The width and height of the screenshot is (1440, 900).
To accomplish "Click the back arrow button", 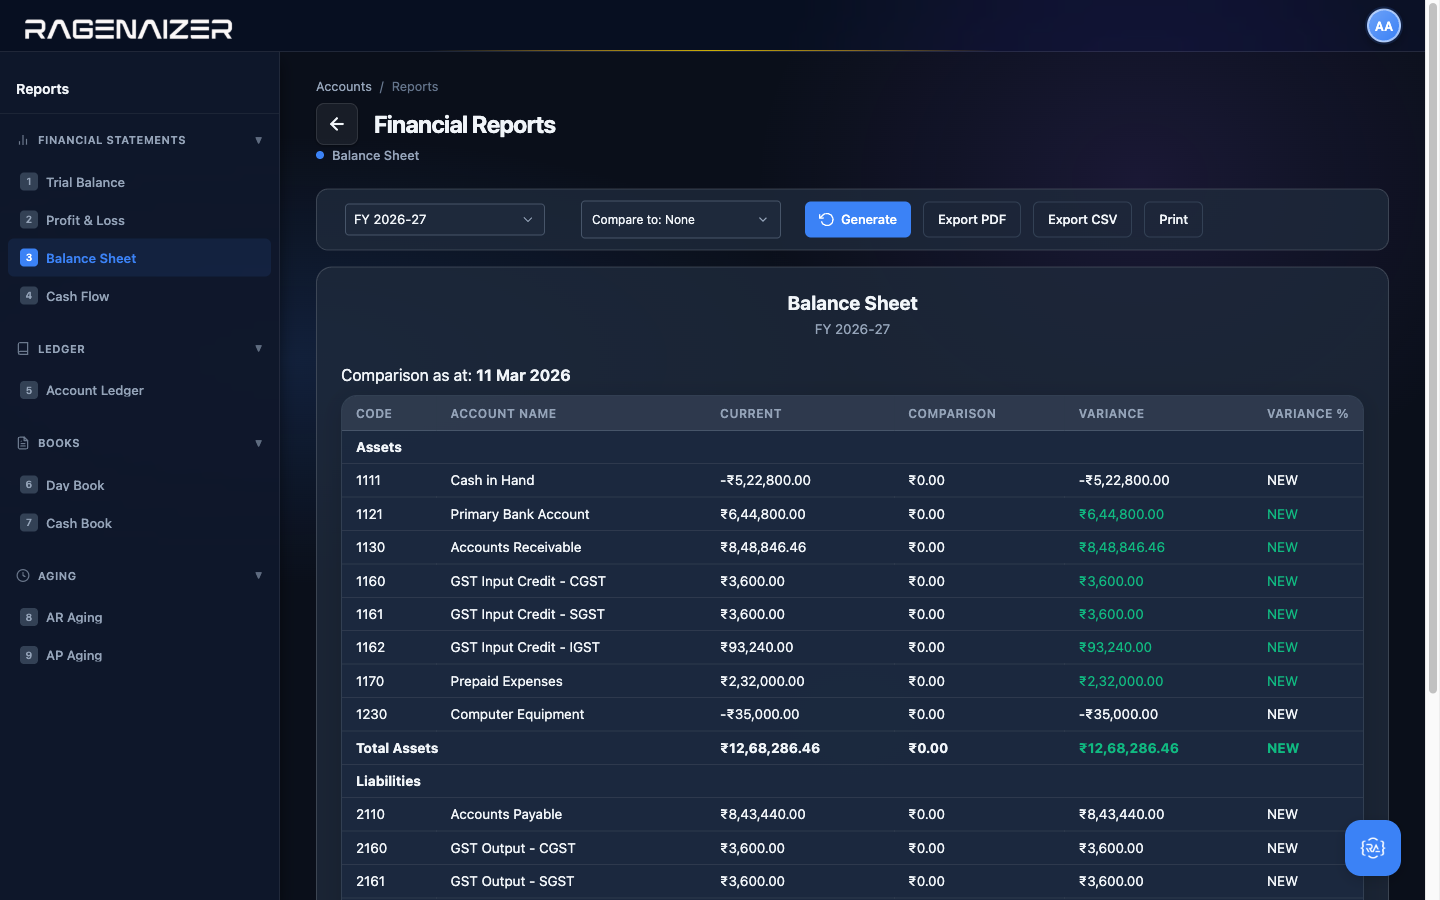I will (337, 124).
